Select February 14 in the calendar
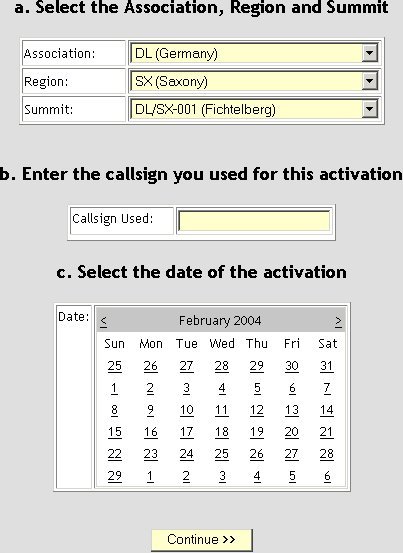Viewport: 403px width, 553px height. click(326, 410)
